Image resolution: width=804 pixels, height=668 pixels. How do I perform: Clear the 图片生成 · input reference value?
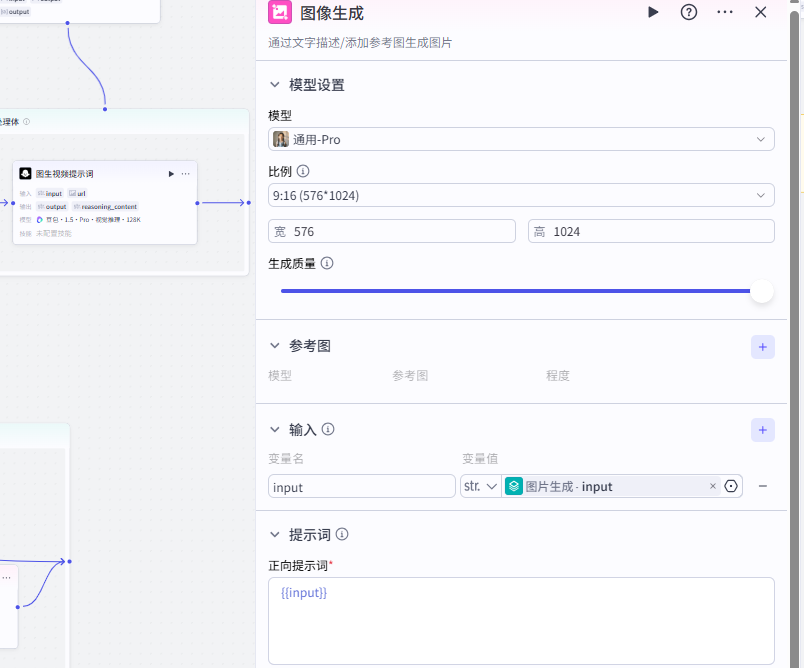point(712,486)
